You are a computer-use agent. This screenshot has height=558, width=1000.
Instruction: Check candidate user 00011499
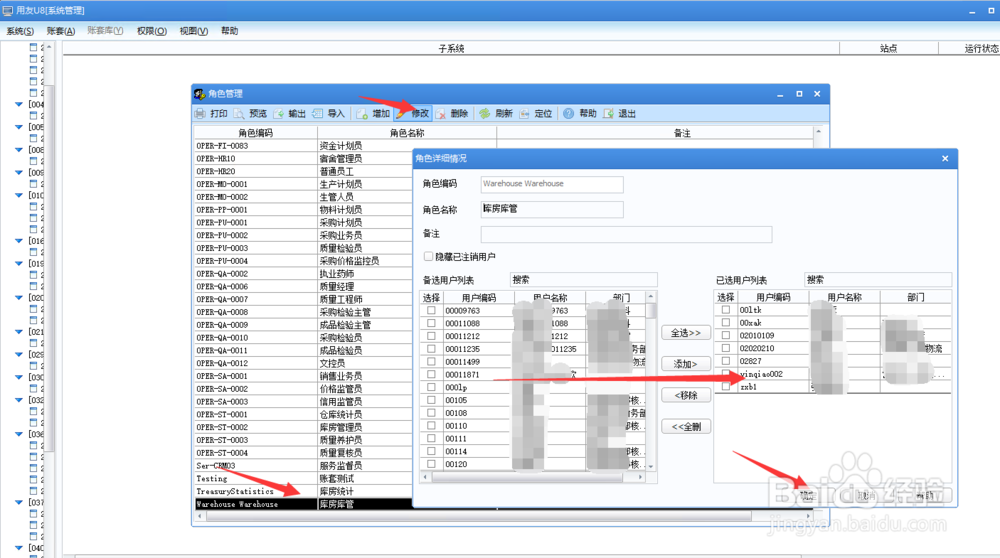click(431, 362)
